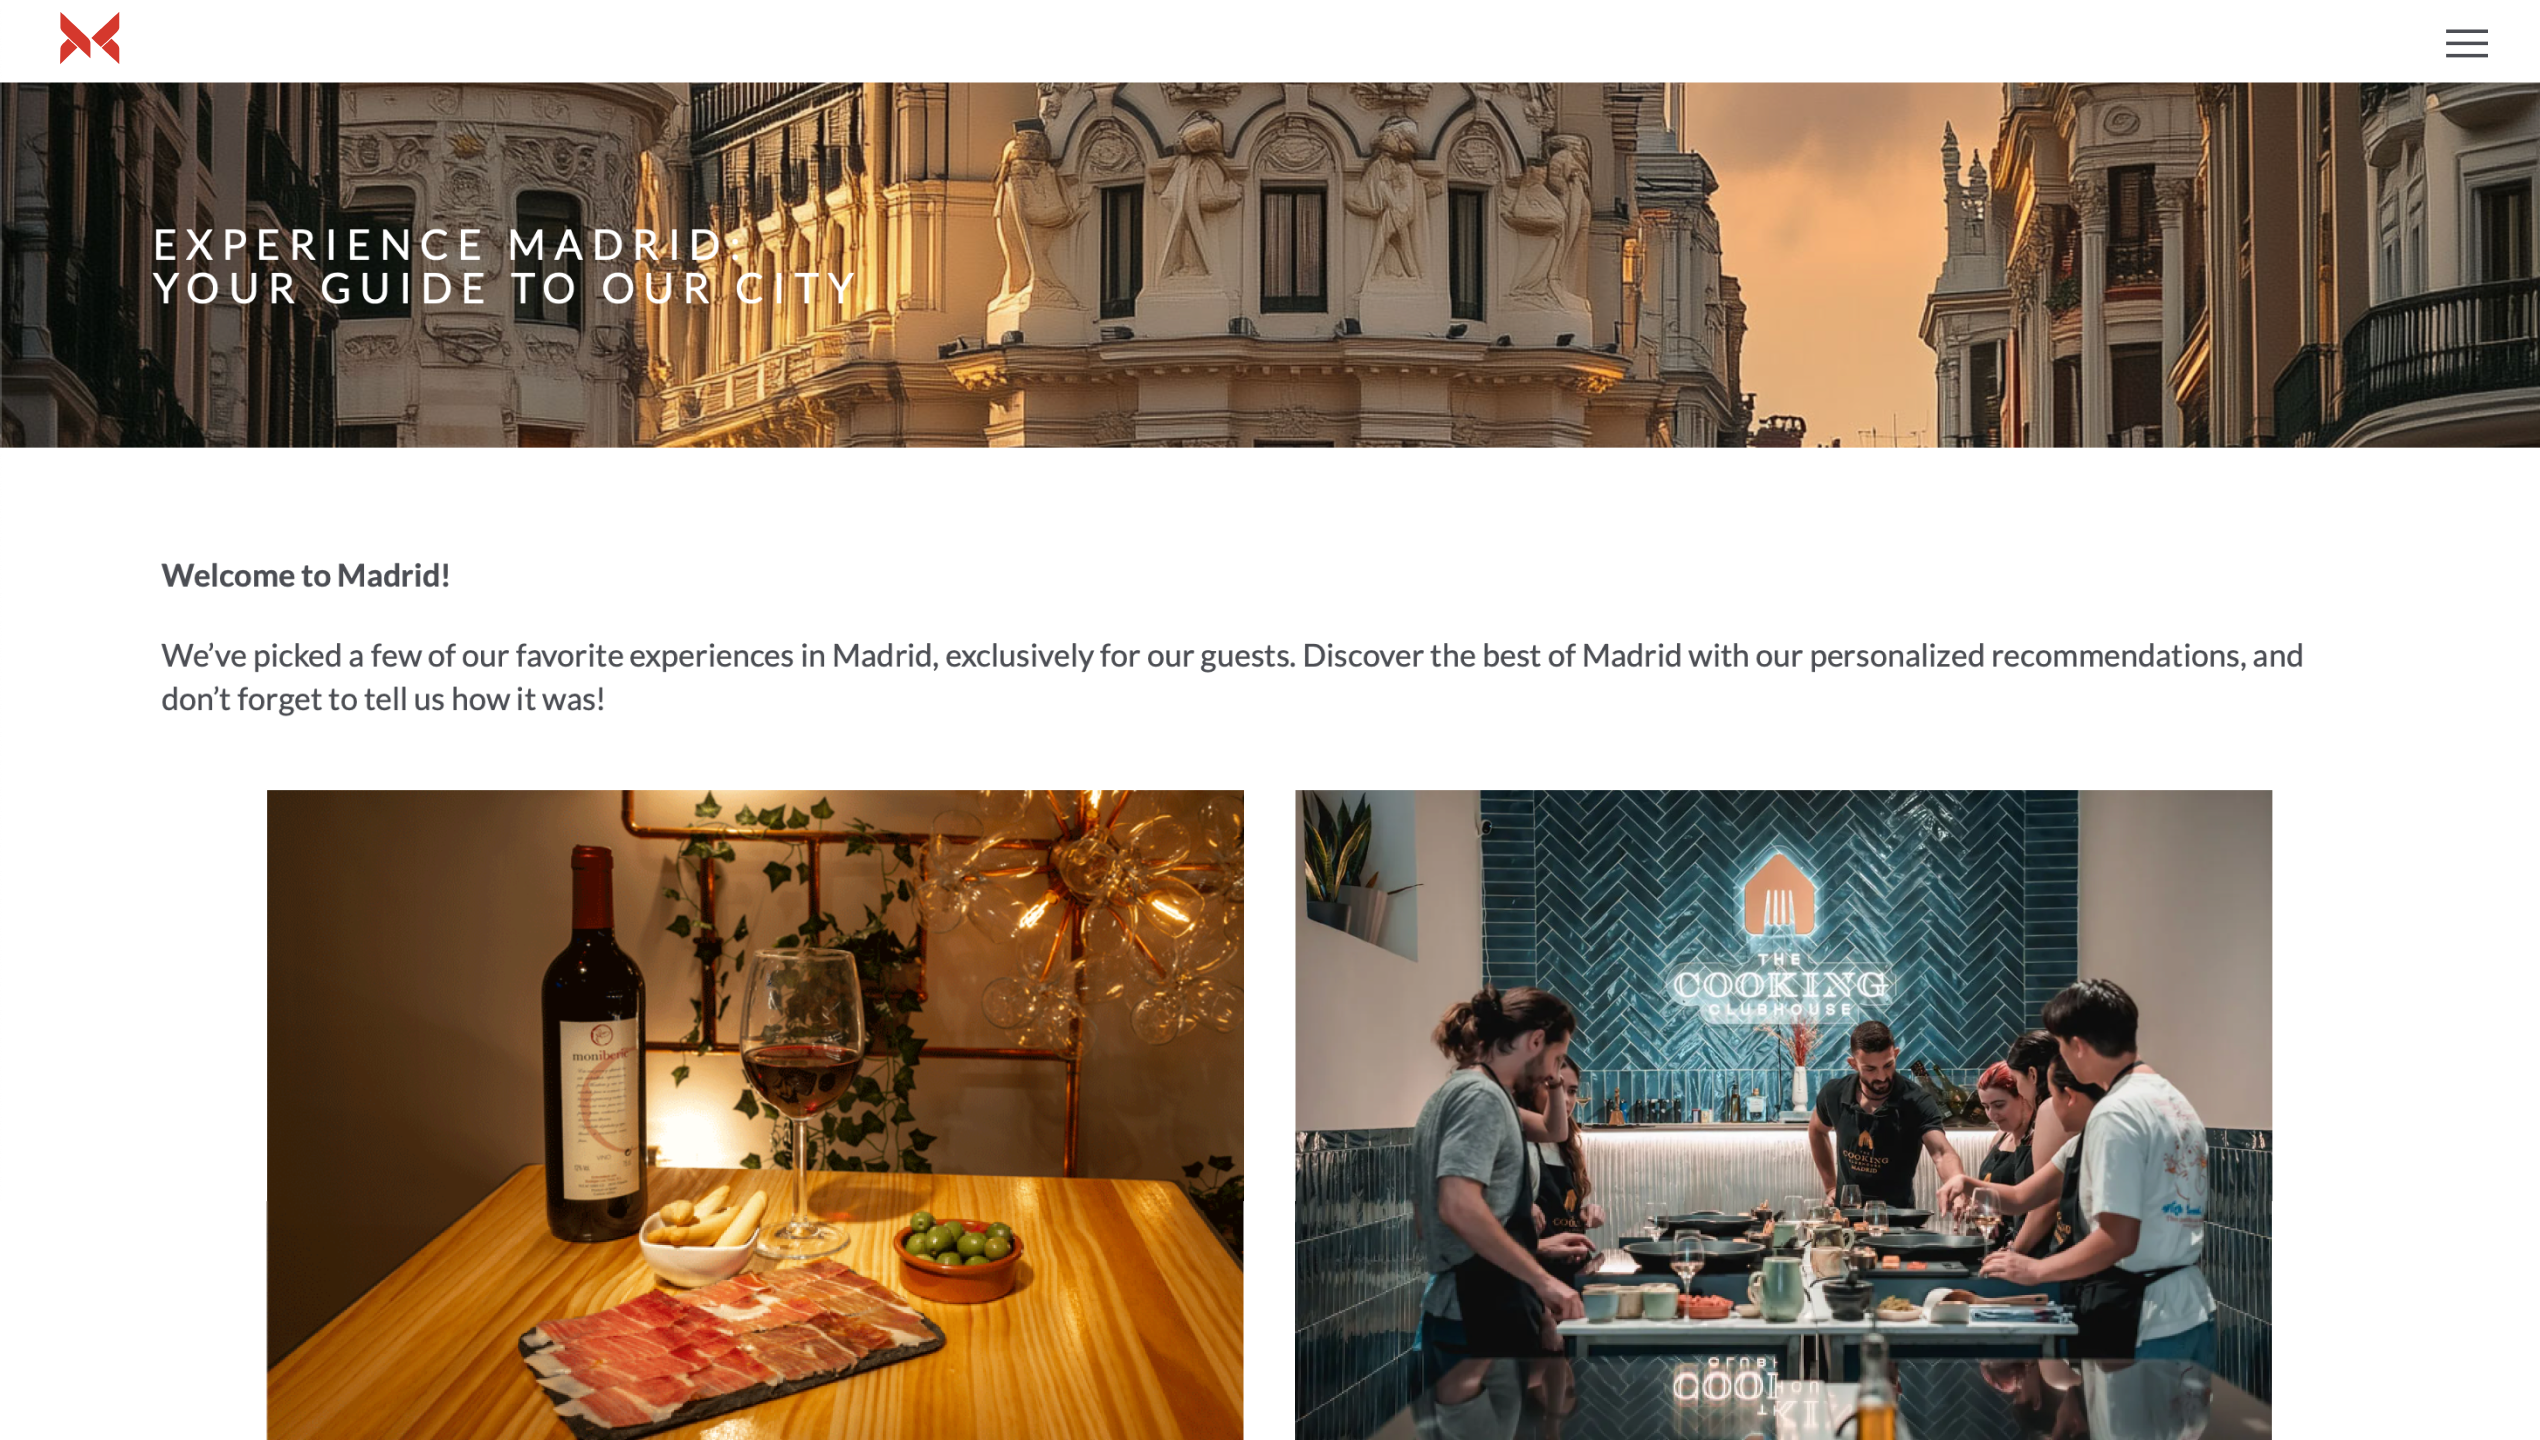
Task: Click the bowl of breadsticks beside bottle
Action: click(700, 1236)
